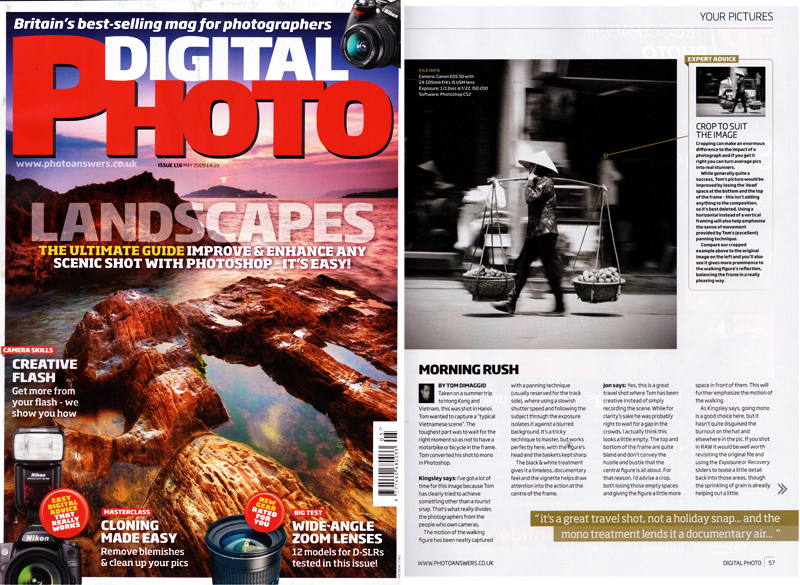800x585 pixels.
Task: Click the Nikon flash unit picture
Action: coord(39,467)
